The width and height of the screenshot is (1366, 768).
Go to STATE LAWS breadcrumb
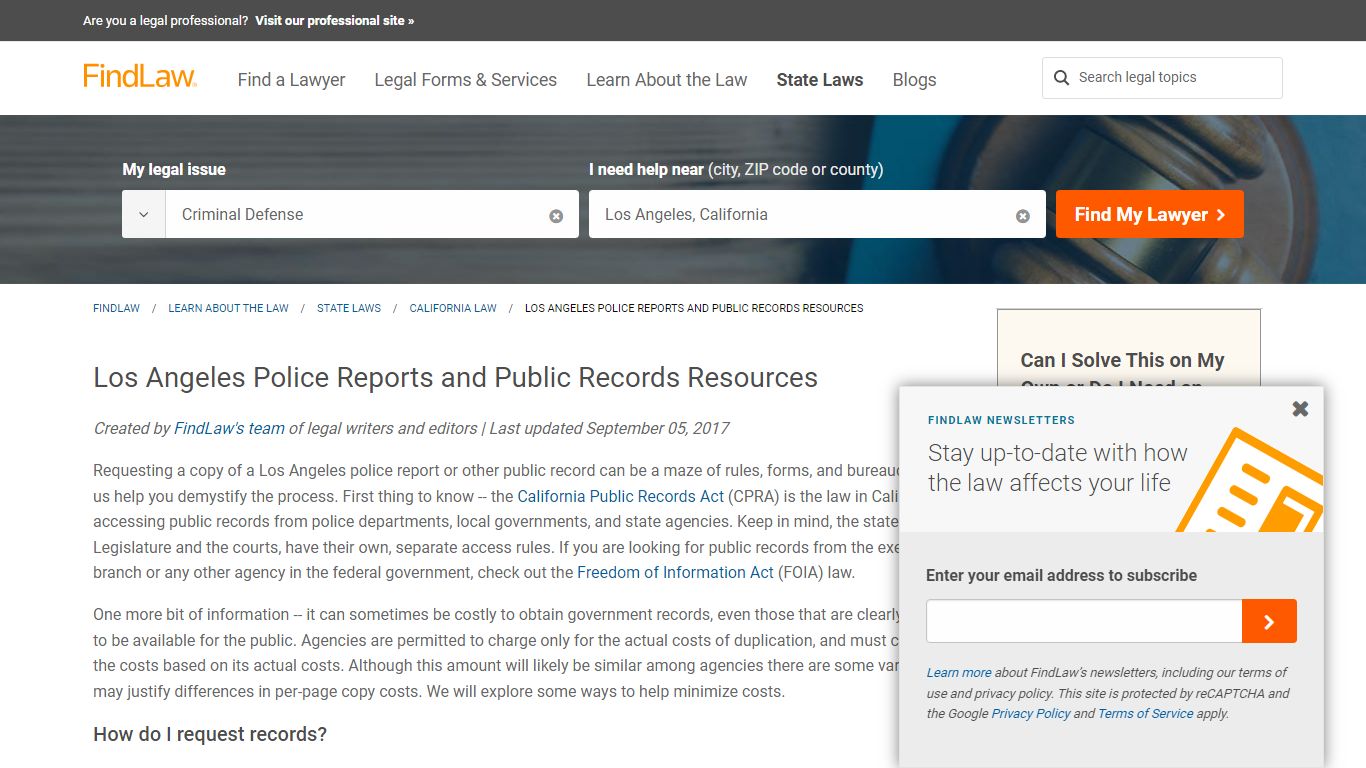(x=349, y=308)
